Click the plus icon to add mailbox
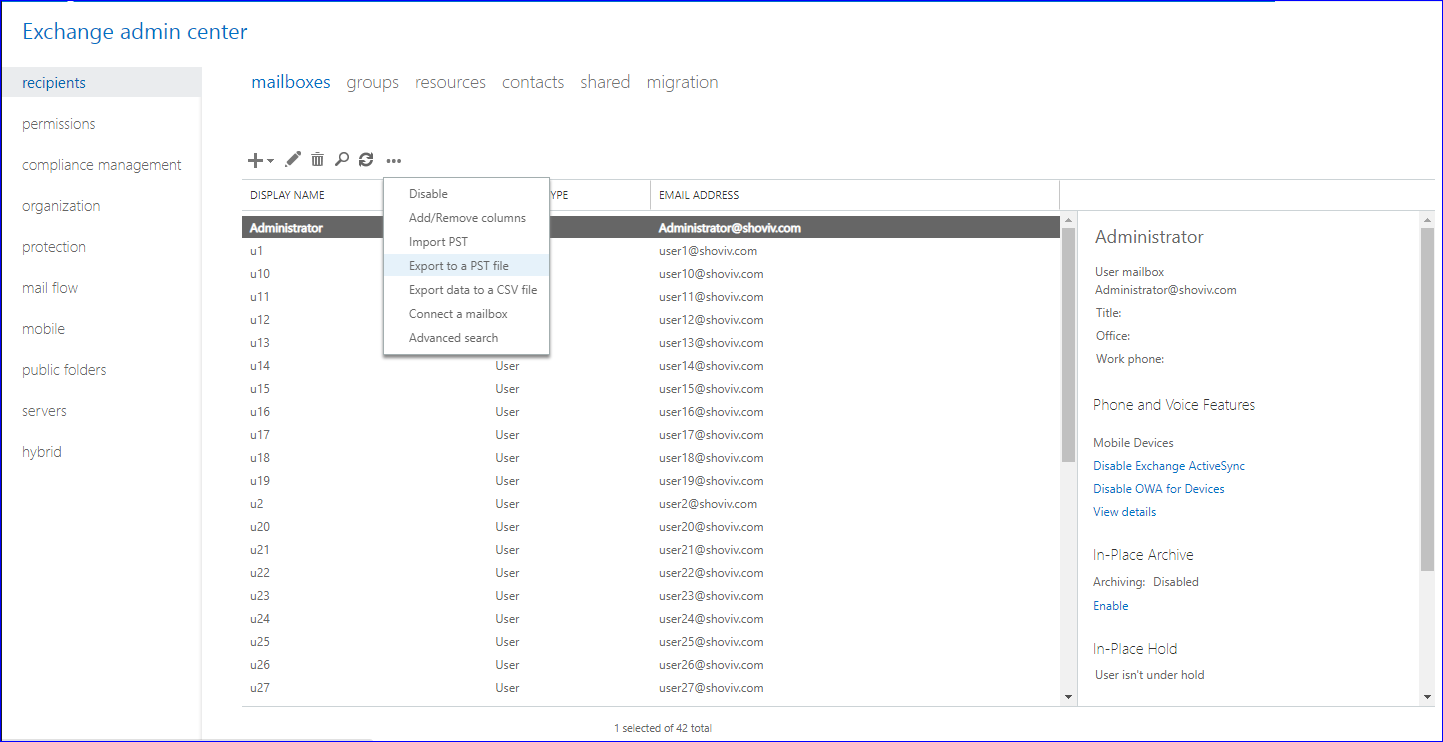Viewport: 1443px width, 742px height. pos(255,160)
